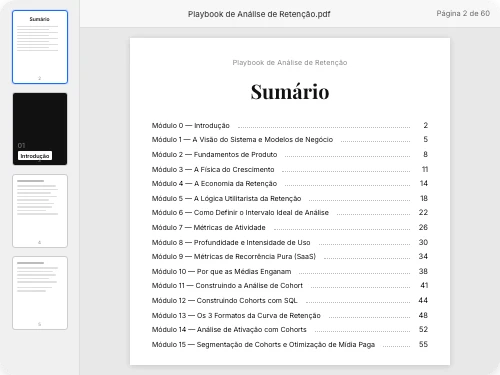The image size is (500, 375).
Task: Click 'Módulo 12 — Construindo Cohorts com SQL'
Action: [225, 301]
